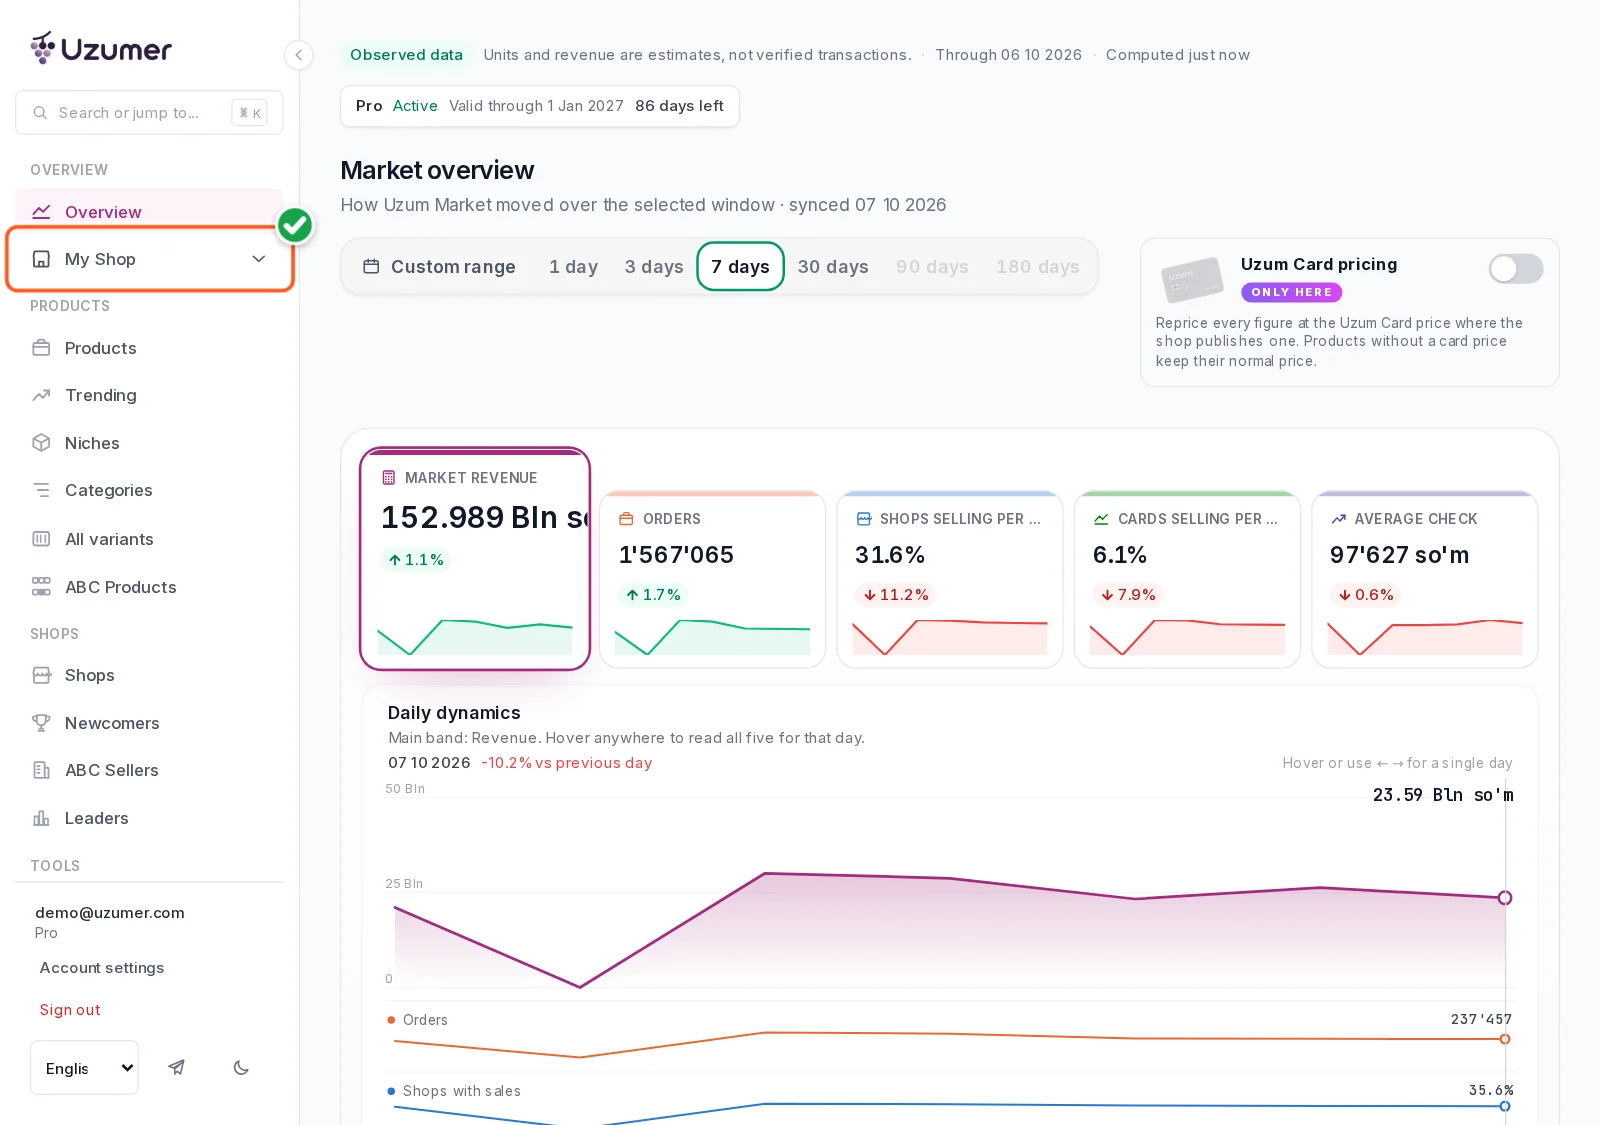This screenshot has height=1125, width=1600.
Task: Switch to dark mode with moon icon
Action: point(241,1067)
